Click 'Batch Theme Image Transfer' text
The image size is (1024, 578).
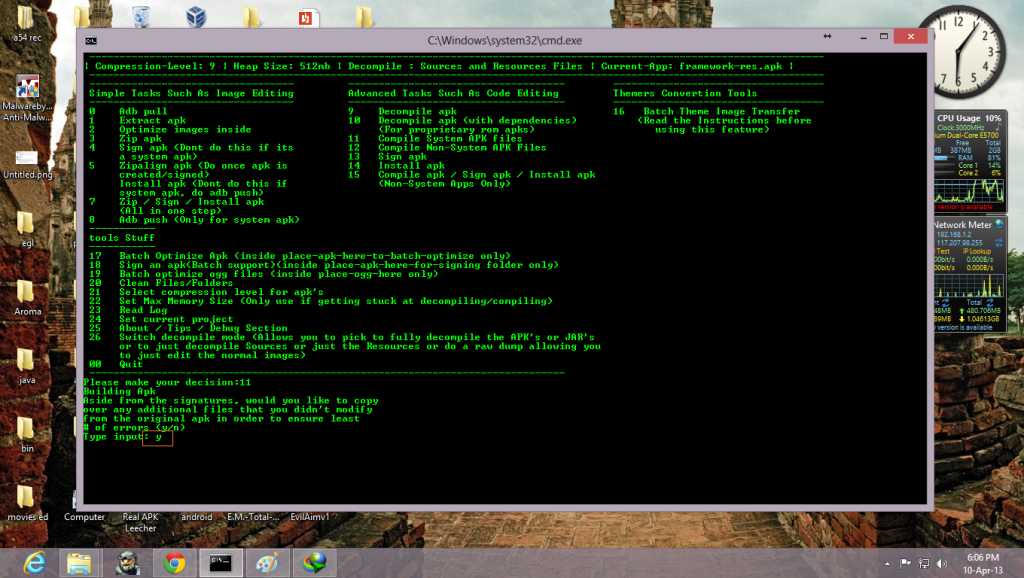click(x=722, y=112)
